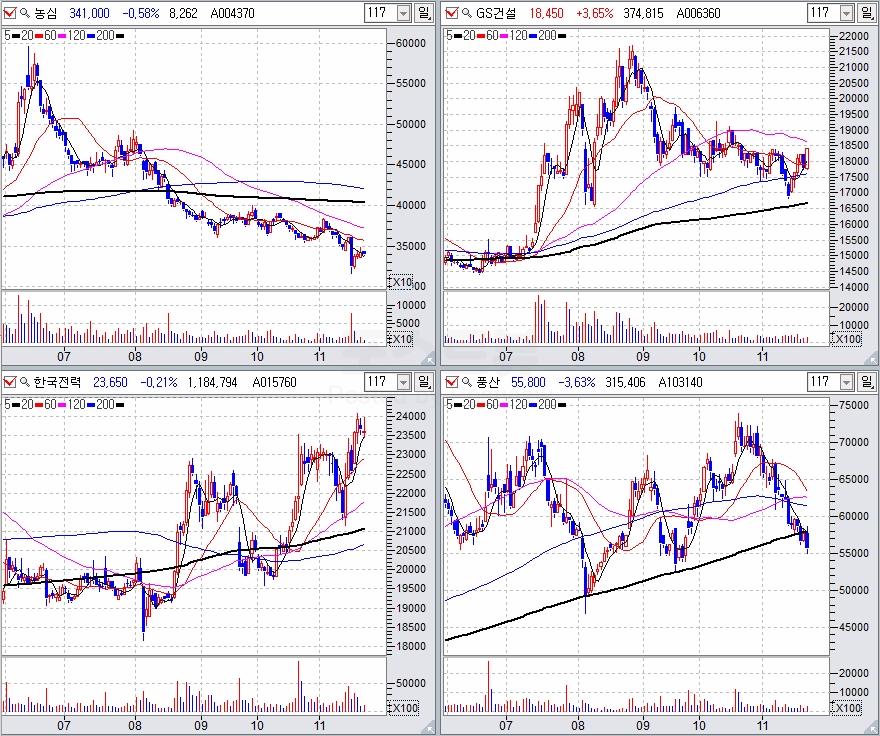Toggle the 한국전력 chart checkbox

(10, 381)
